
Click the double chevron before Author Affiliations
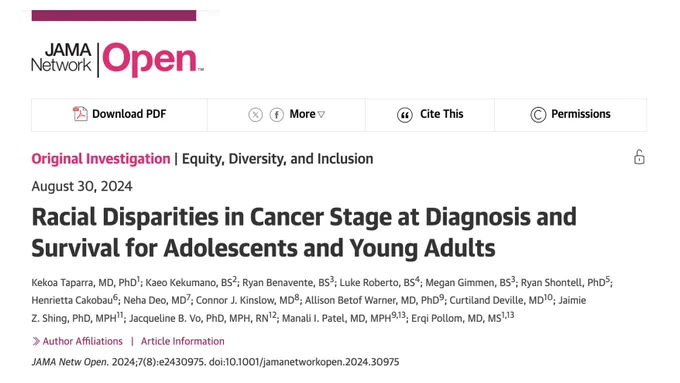point(36,341)
